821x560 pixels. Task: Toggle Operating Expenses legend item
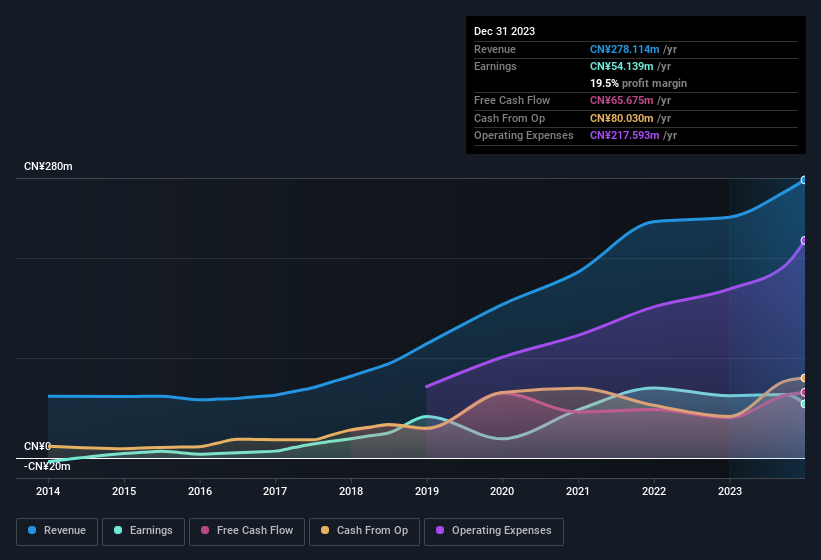pos(494,531)
